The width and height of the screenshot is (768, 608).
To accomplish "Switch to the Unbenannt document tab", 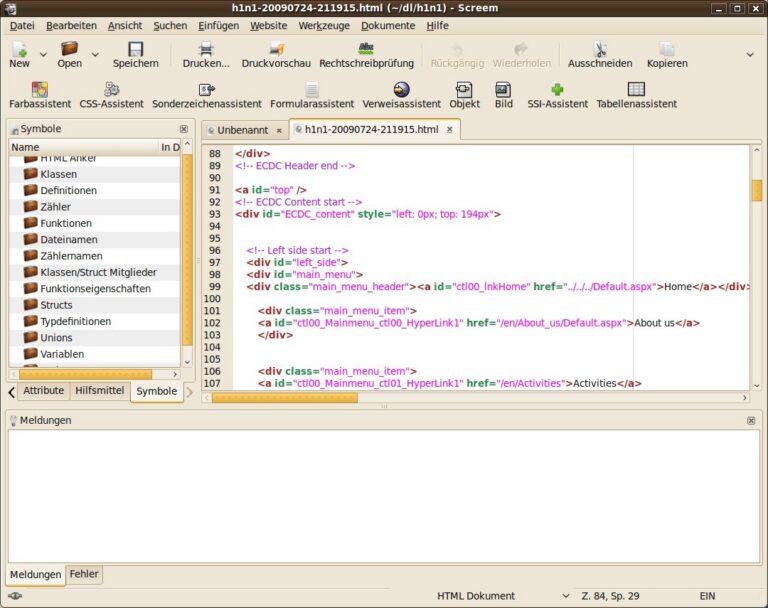I will coord(243,130).
